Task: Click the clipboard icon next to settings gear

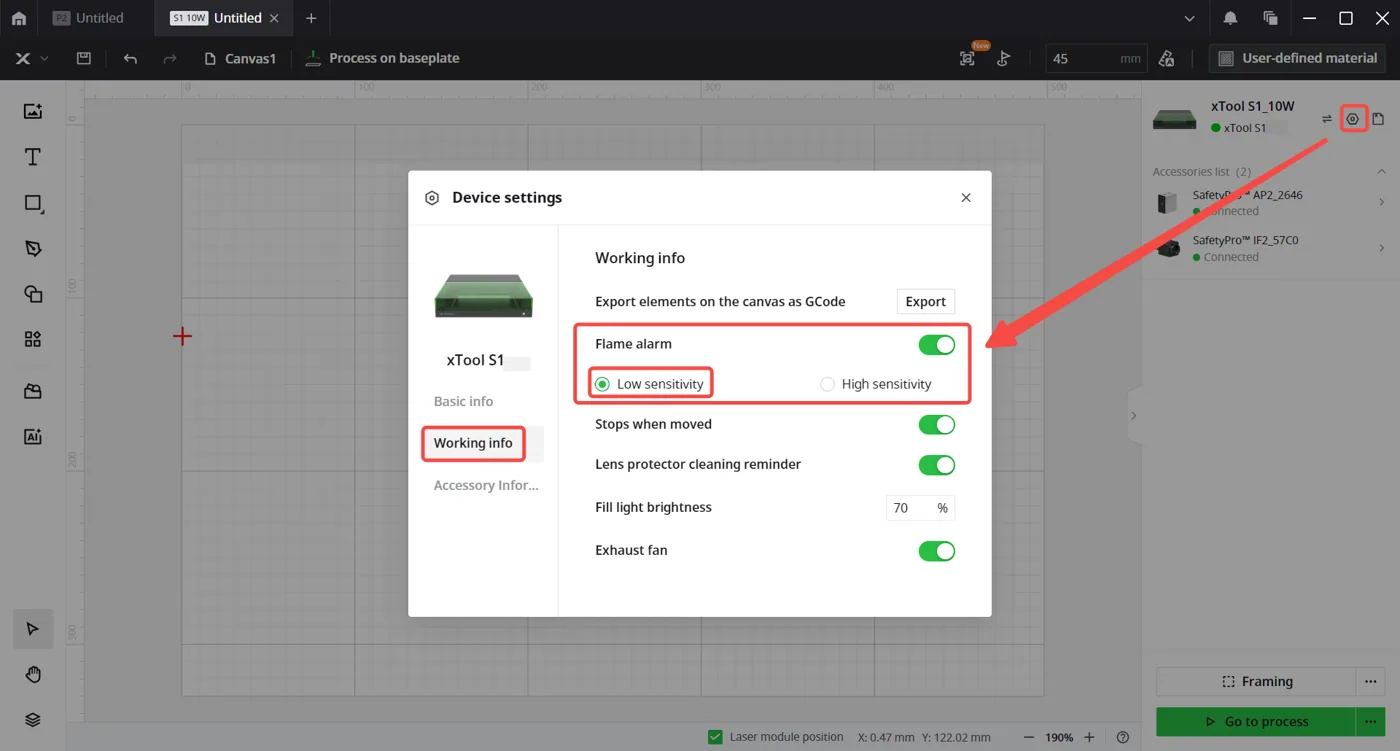Action: coord(1378,119)
